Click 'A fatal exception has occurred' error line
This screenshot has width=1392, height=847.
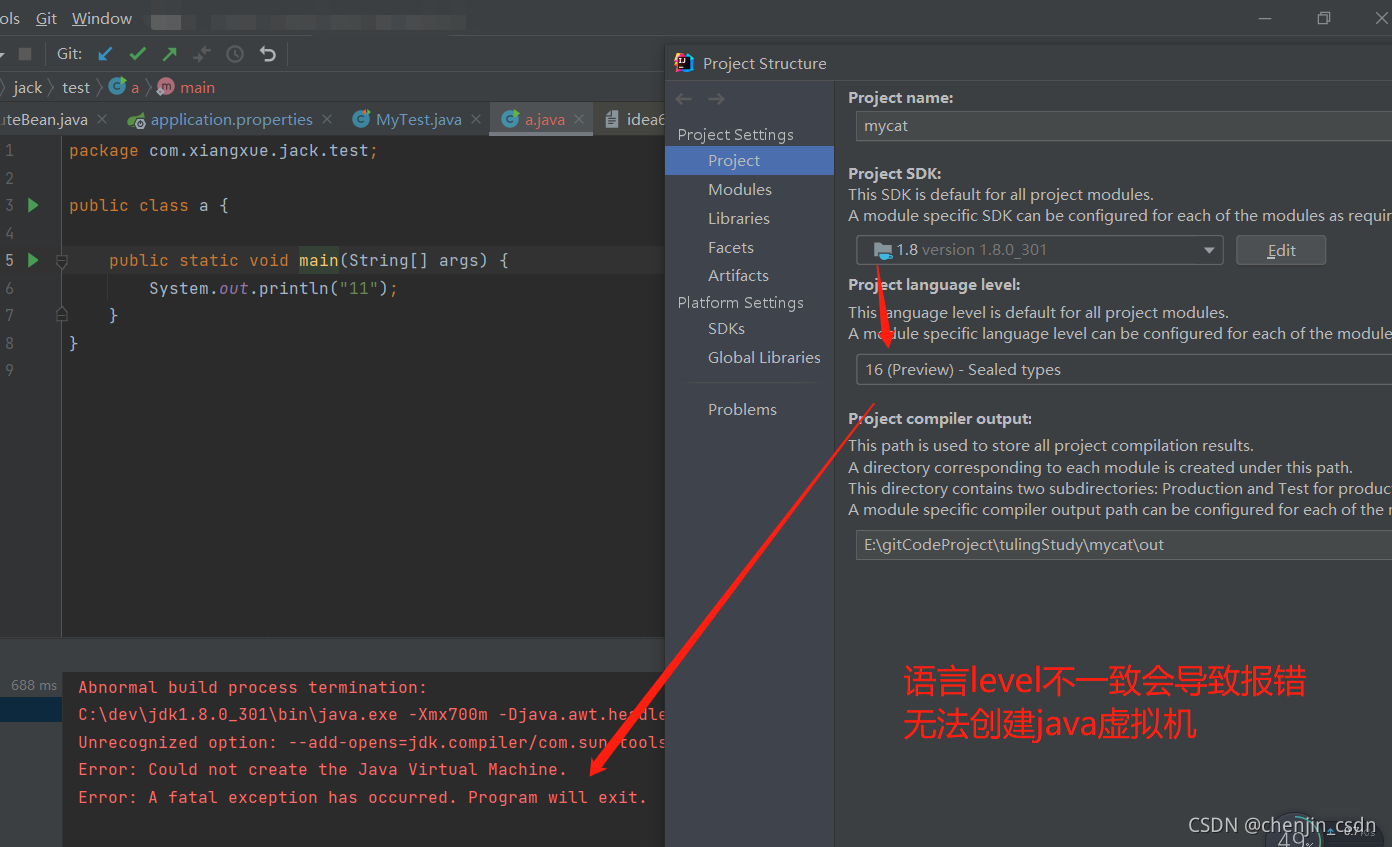(362, 797)
